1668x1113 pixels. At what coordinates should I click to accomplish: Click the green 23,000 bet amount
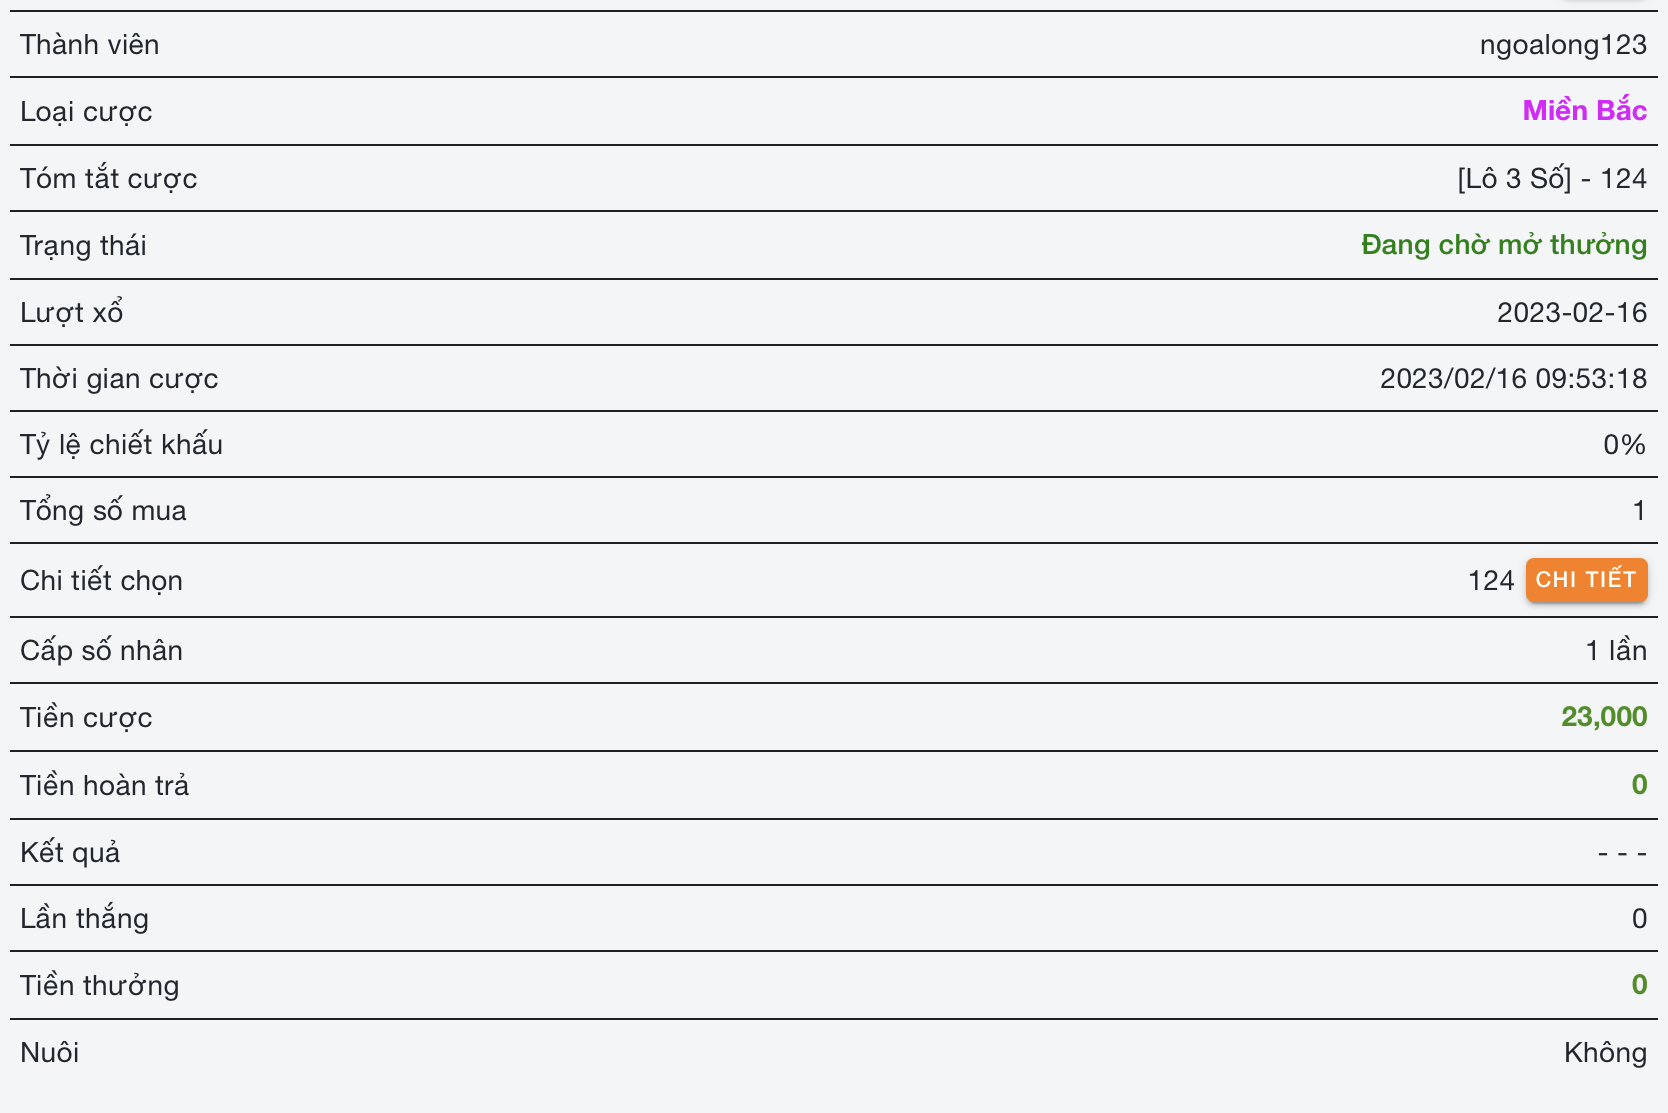coord(1604,717)
